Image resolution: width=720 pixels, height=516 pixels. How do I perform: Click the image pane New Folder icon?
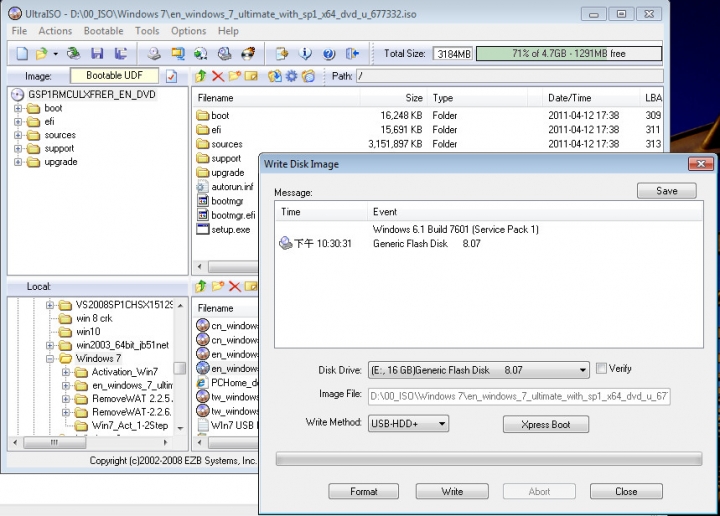point(235,76)
